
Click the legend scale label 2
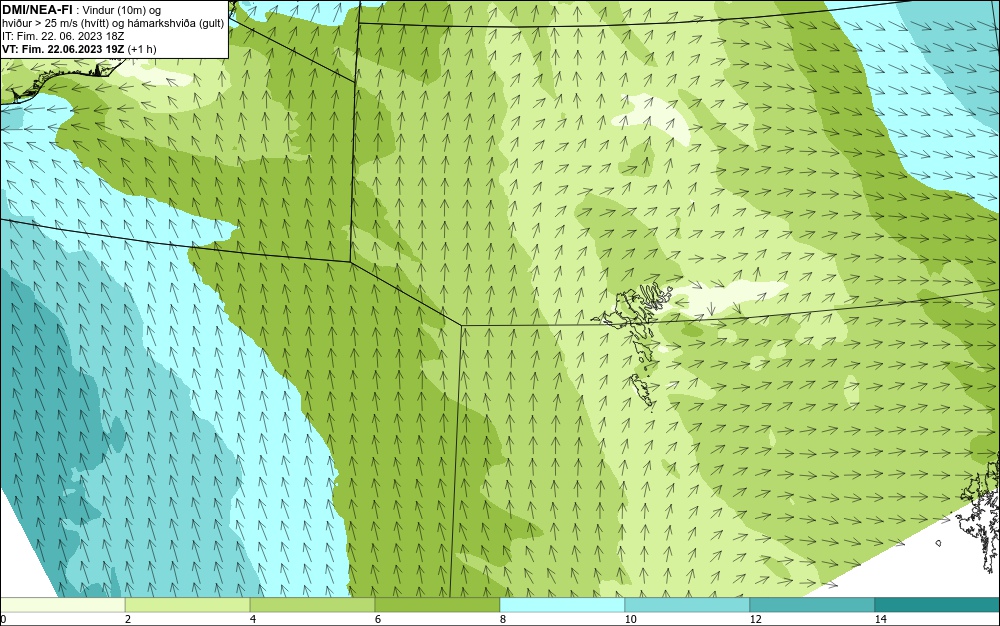coord(128,620)
